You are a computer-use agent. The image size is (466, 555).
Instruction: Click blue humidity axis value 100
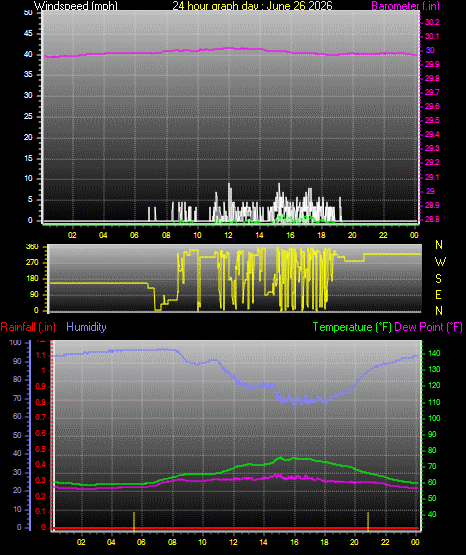16,342
